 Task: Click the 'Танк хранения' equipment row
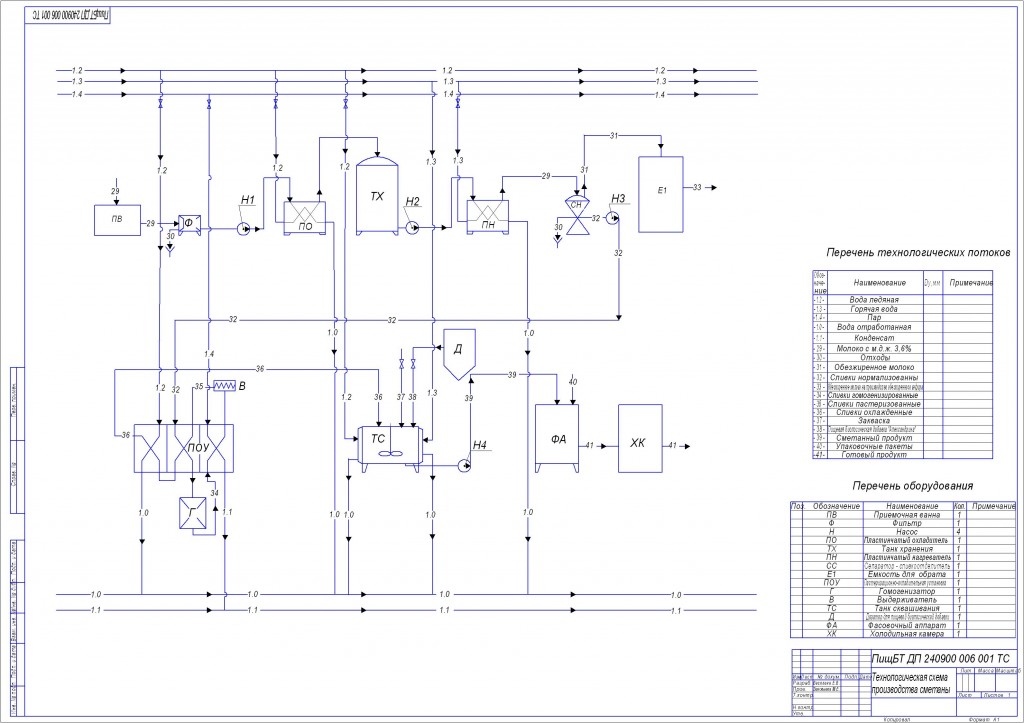[x=903, y=549]
